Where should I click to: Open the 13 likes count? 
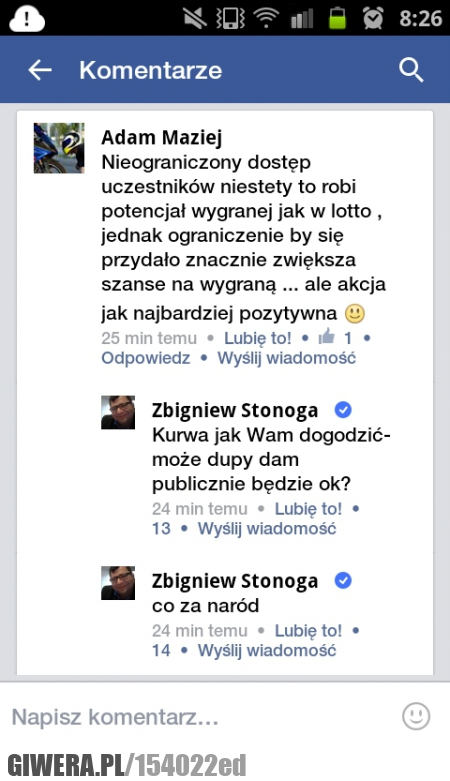point(161,528)
